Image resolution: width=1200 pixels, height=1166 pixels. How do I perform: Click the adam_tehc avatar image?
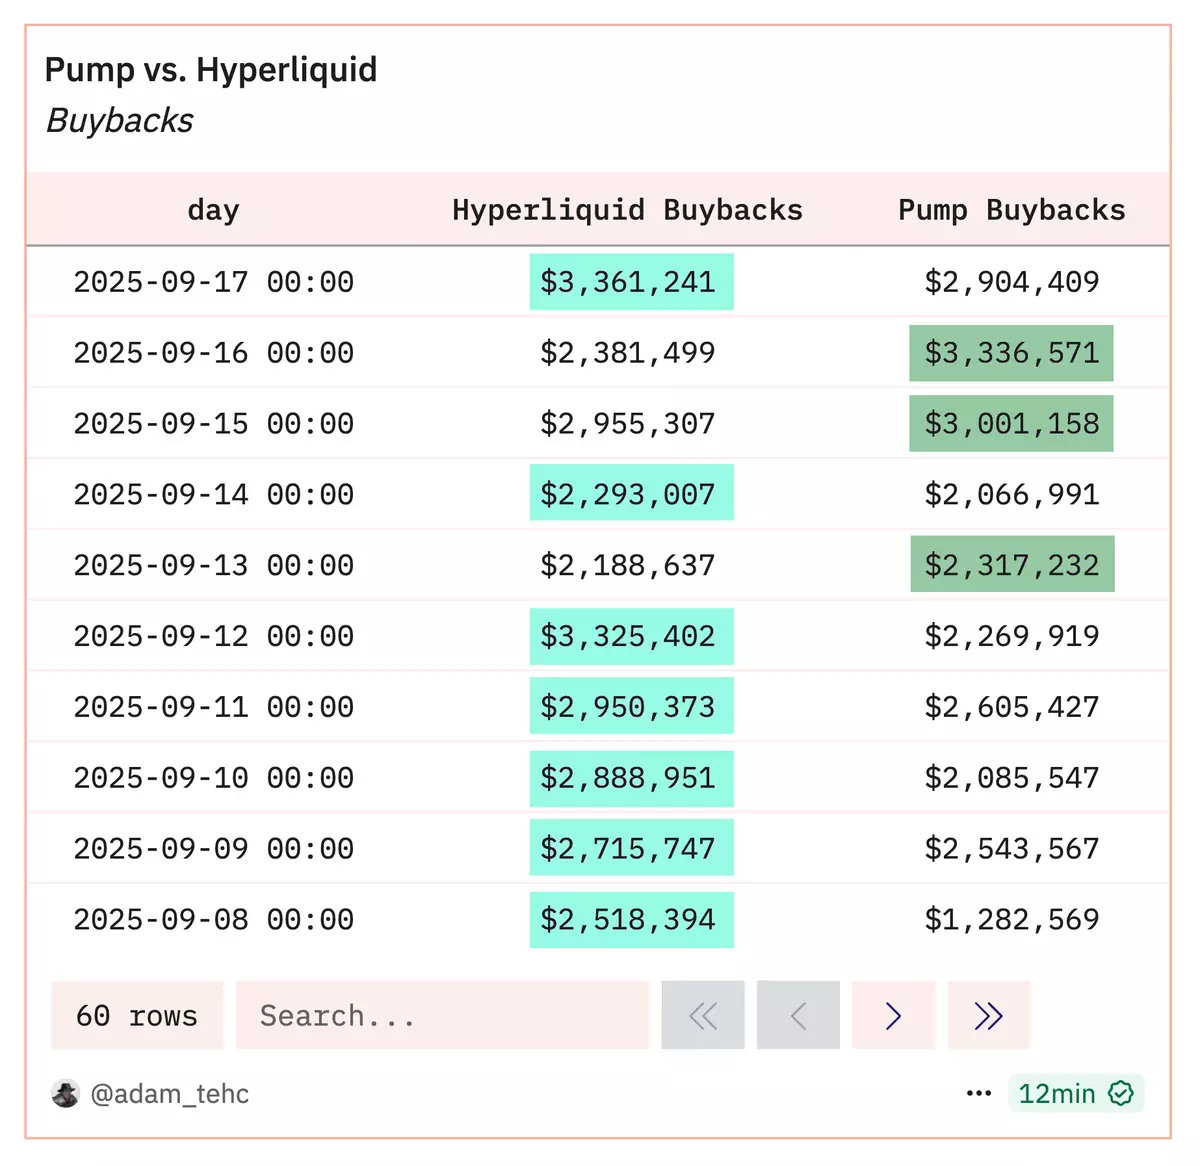click(66, 1094)
